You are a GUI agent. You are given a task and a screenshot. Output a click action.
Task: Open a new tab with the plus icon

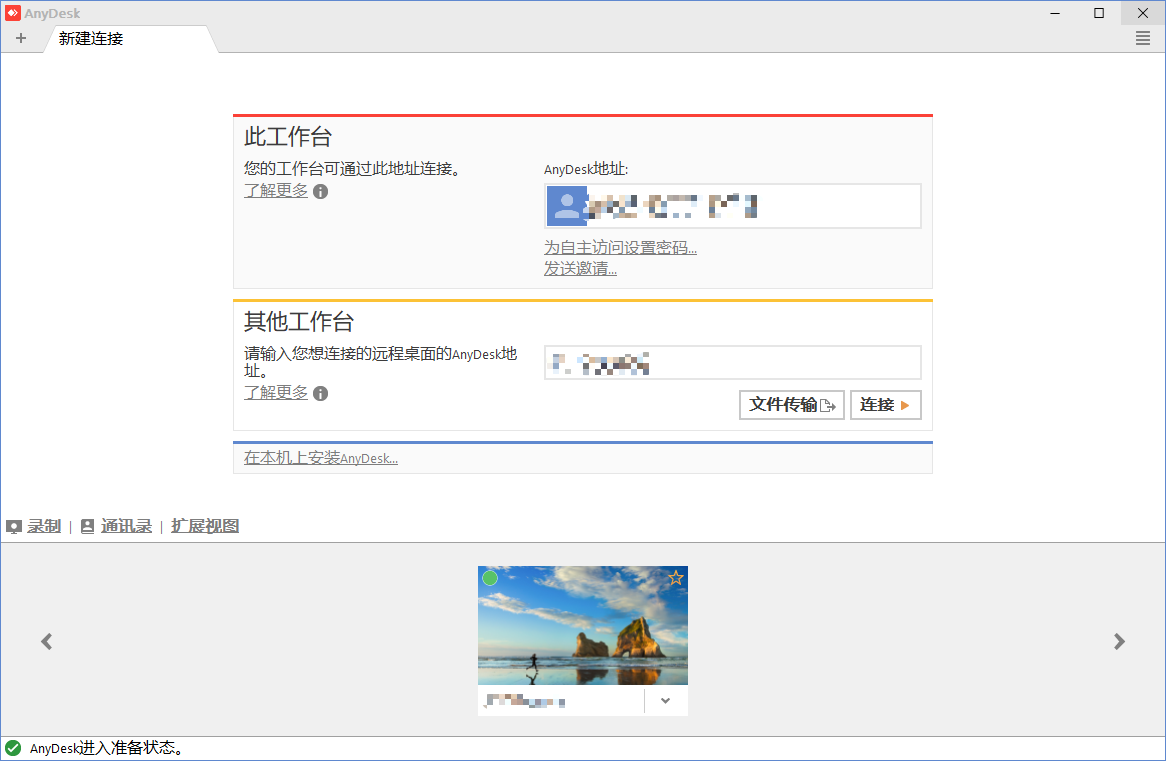[21, 38]
